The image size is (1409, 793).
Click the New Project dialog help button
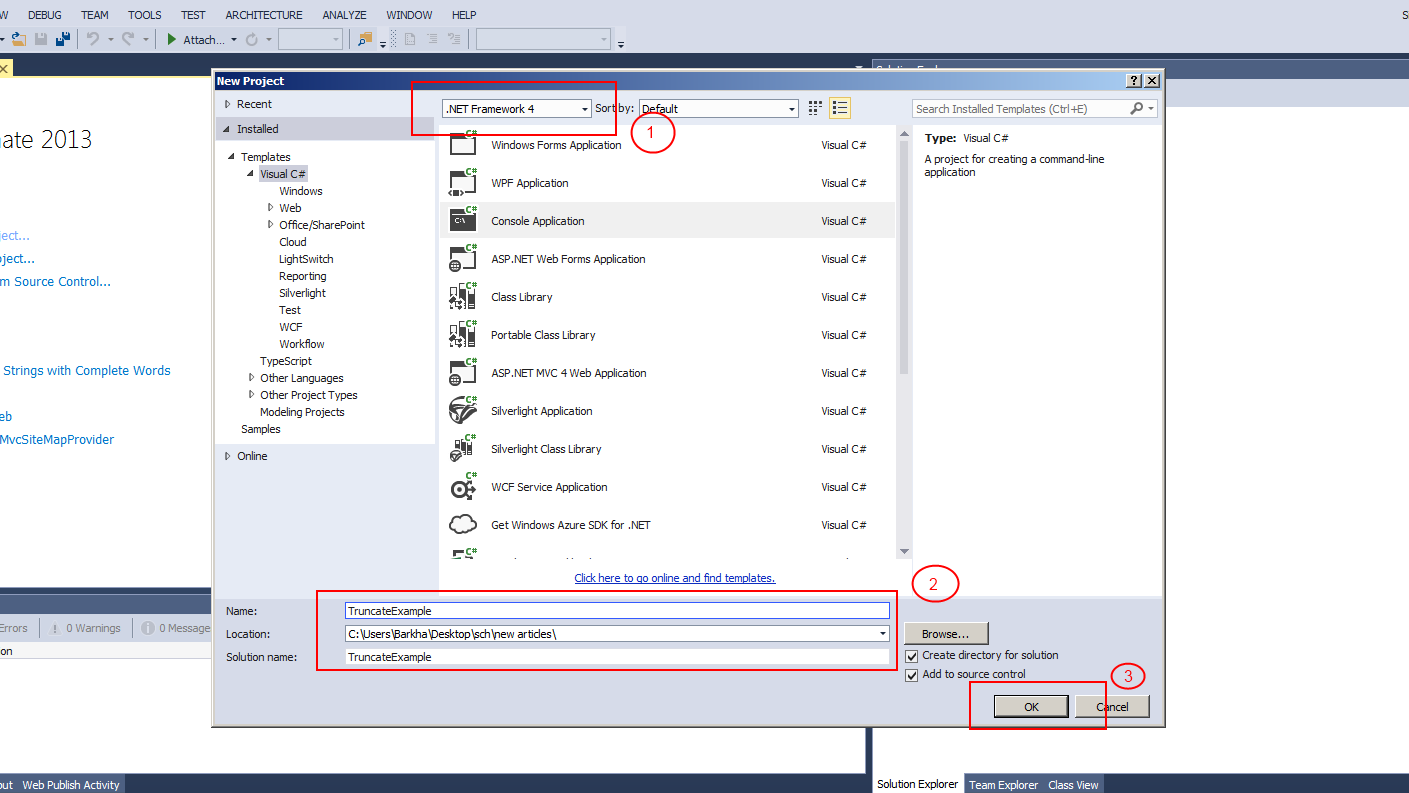point(1134,81)
